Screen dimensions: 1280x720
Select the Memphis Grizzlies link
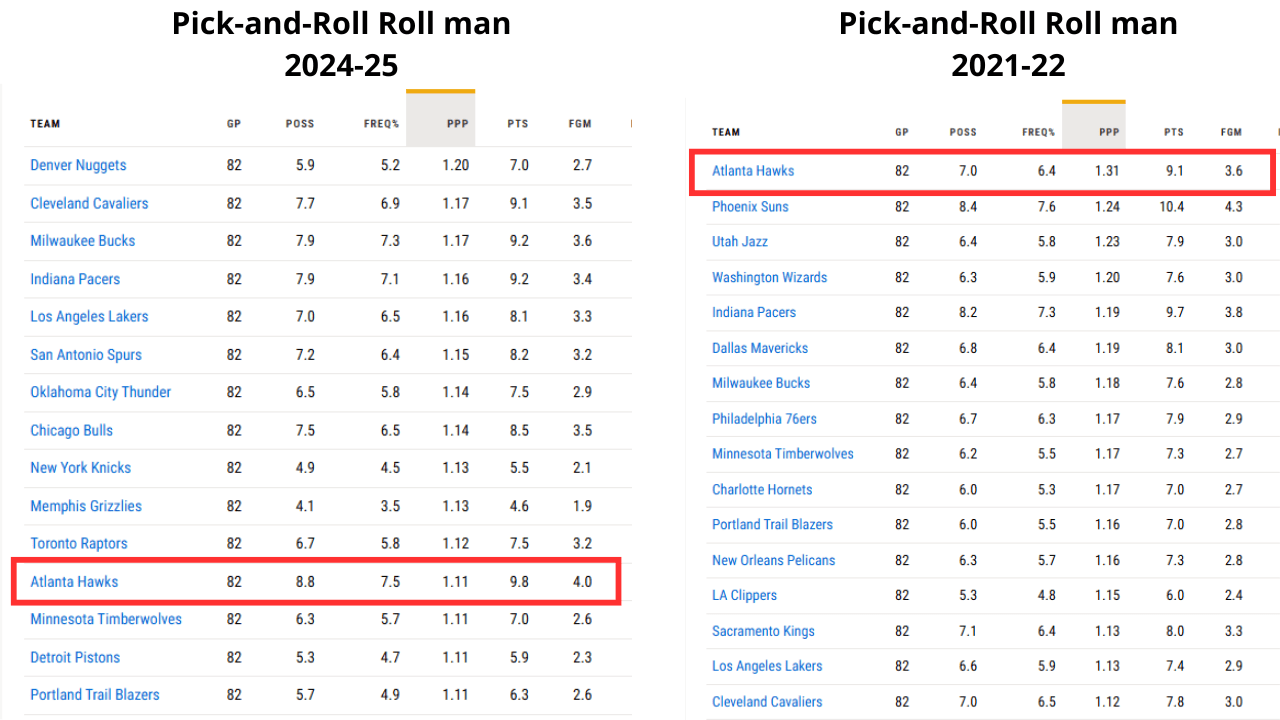pos(86,506)
